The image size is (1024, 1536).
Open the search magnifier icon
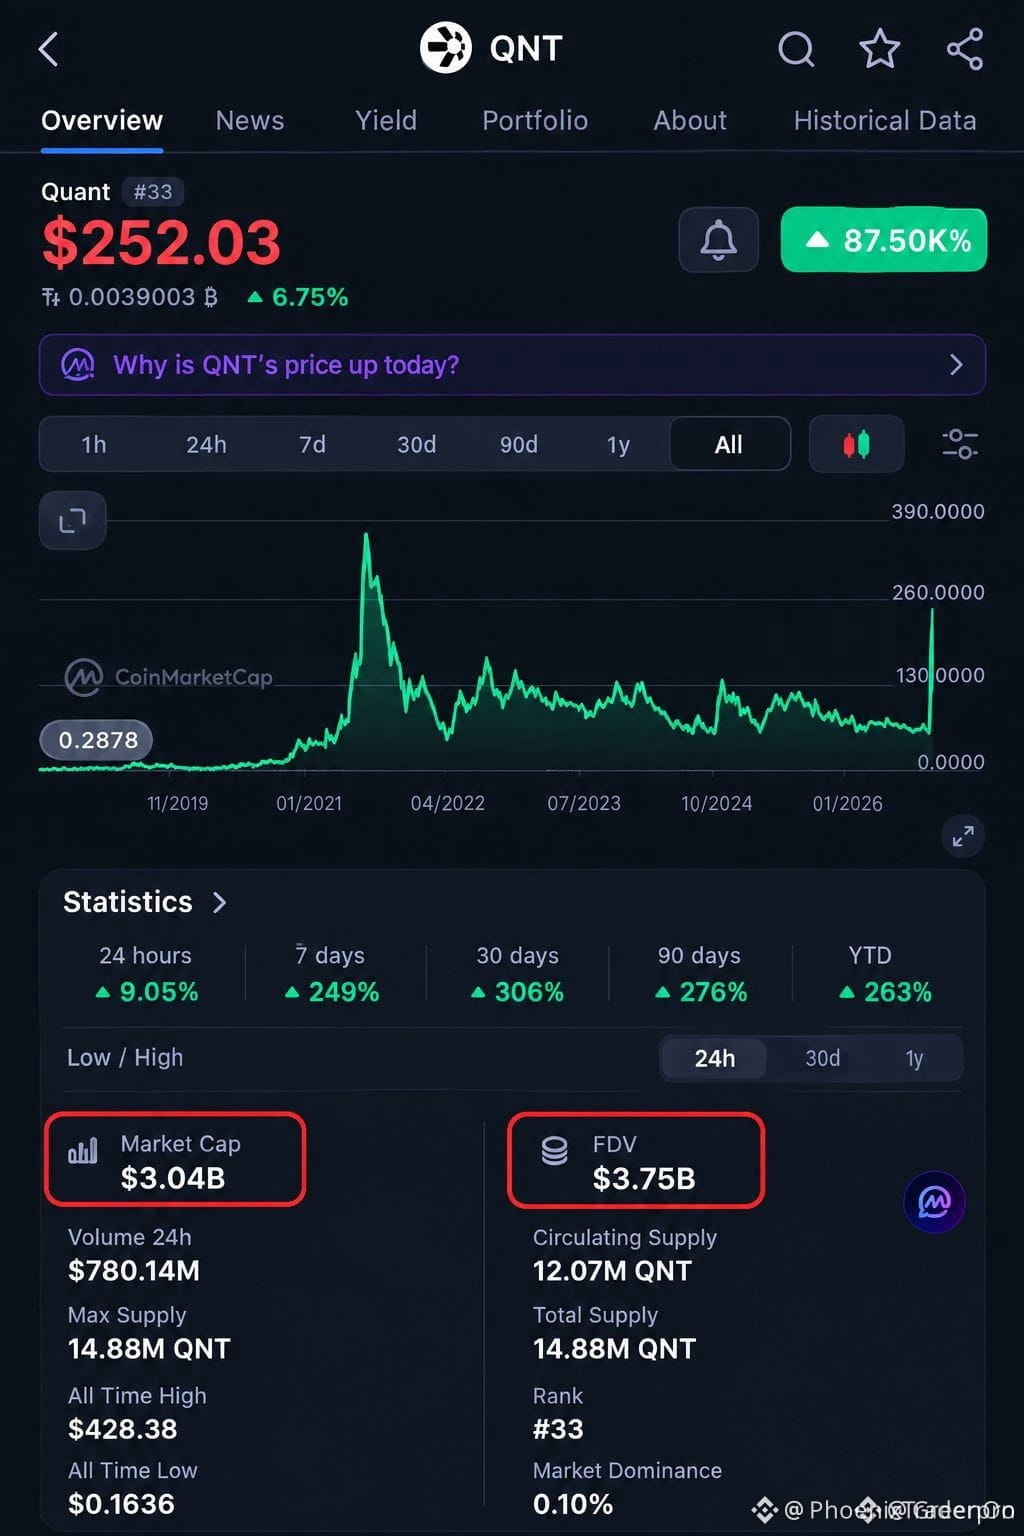(x=796, y=48)
